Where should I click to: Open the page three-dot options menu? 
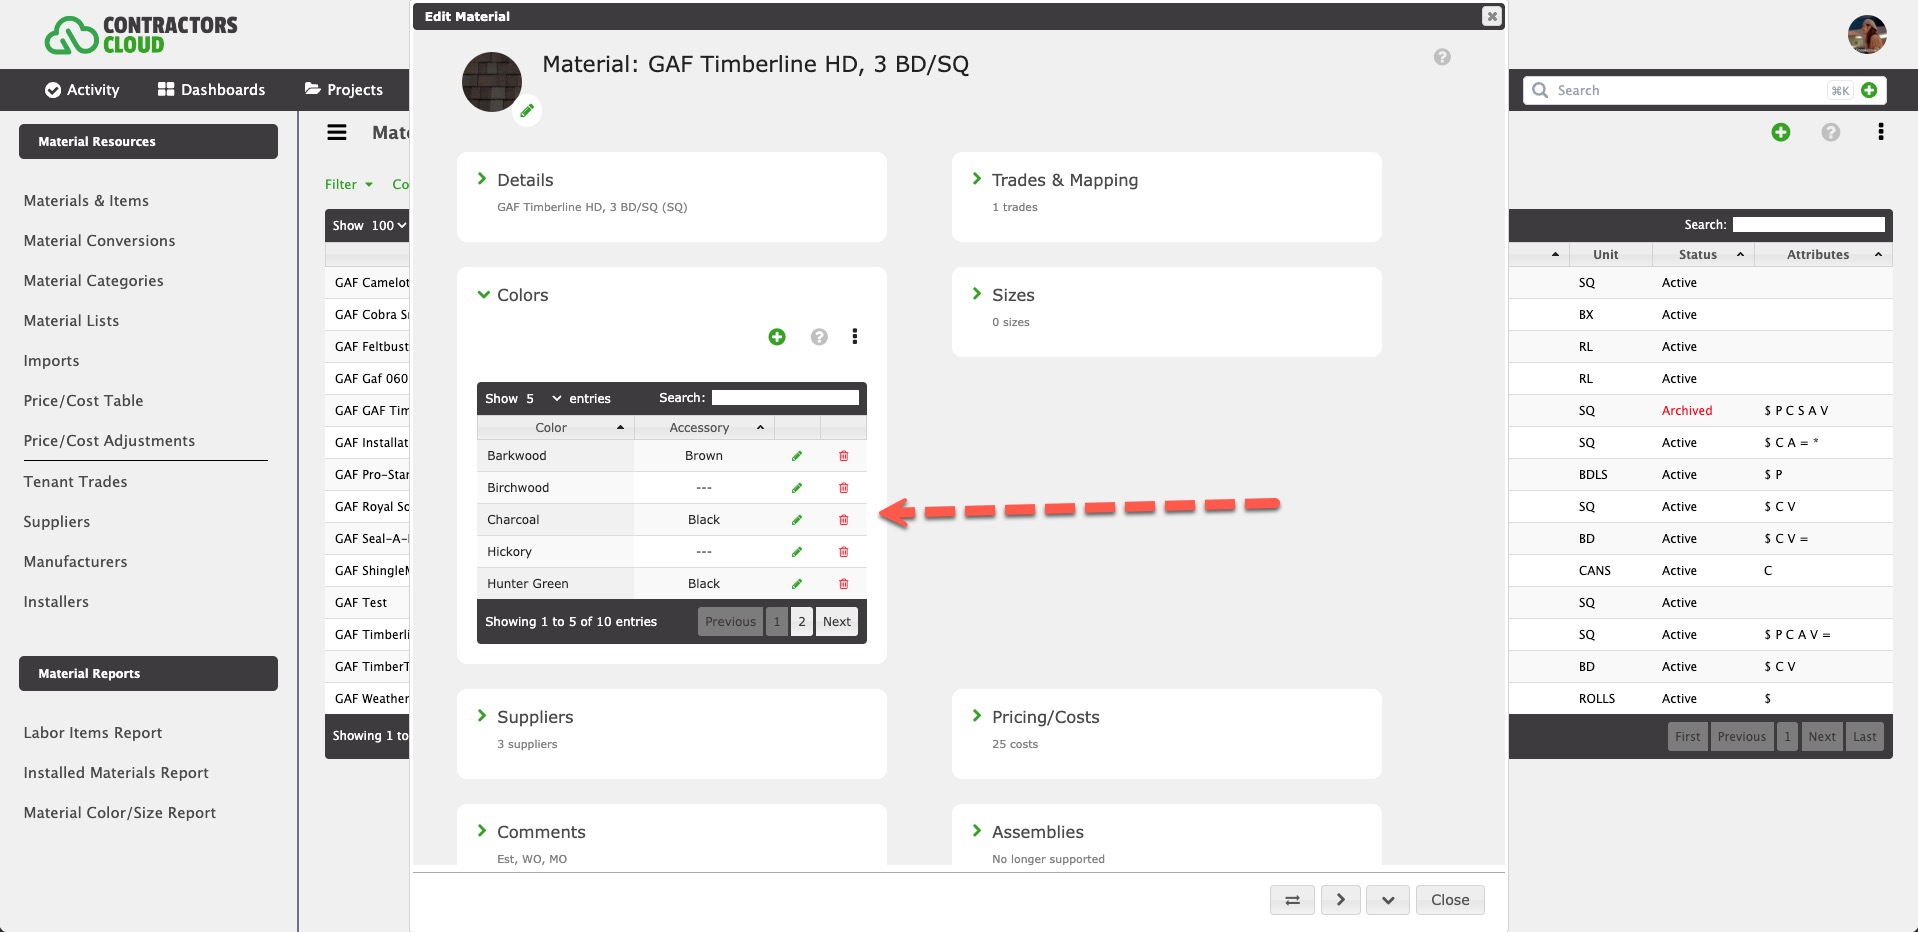(1881, 132)
